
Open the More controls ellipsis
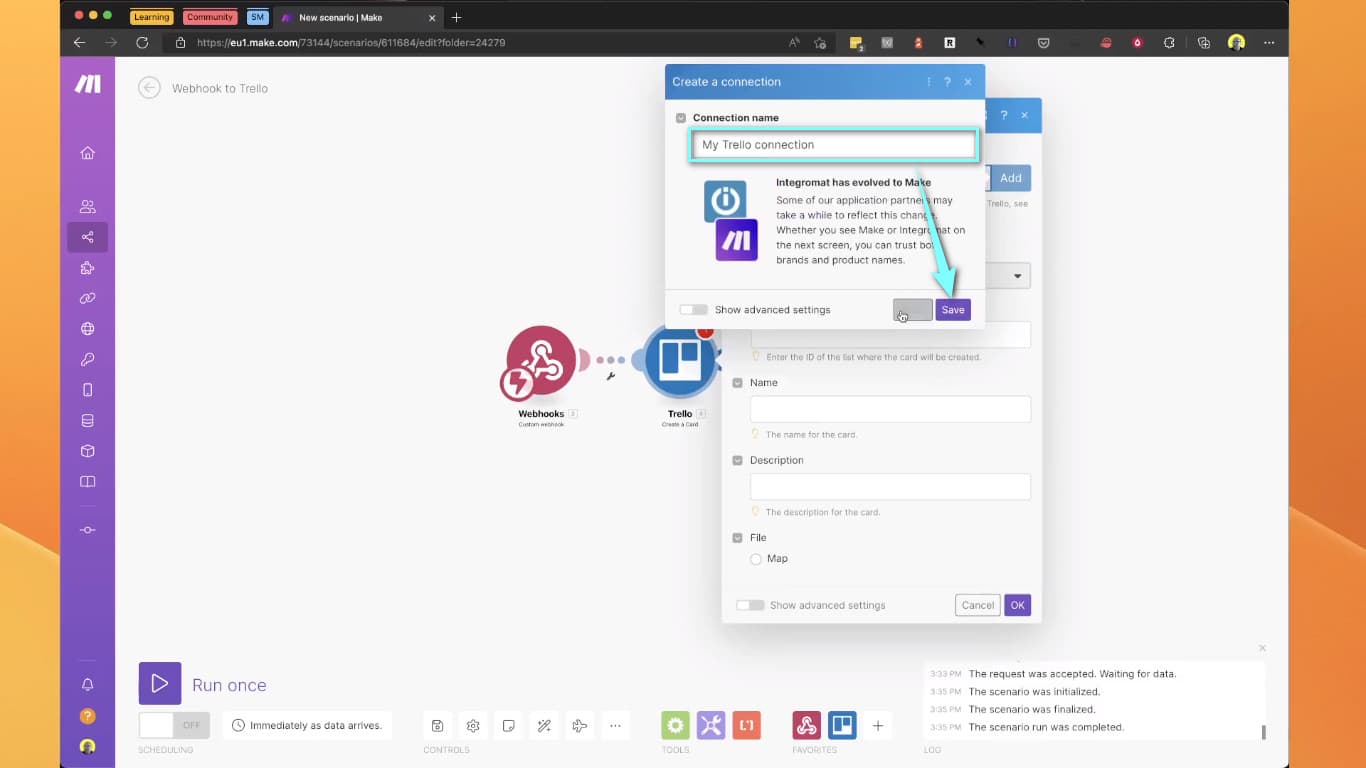point(615,726)
